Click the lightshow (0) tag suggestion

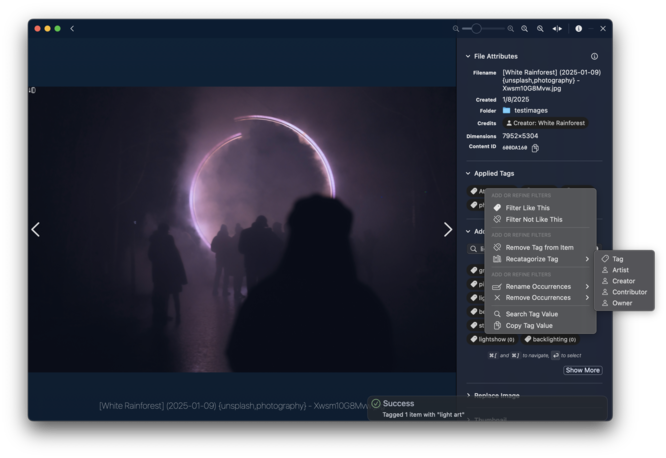(x=493, y=339)
